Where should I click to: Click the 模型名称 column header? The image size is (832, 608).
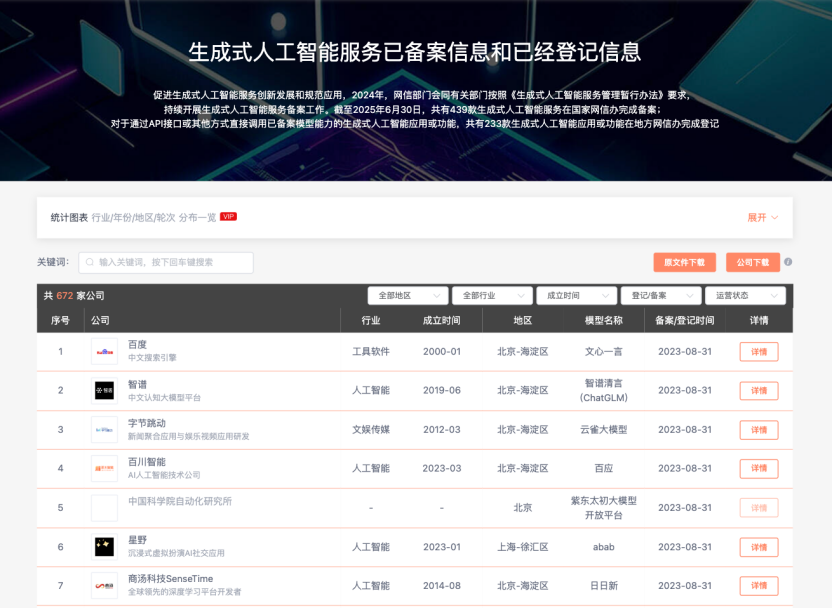coord(604,320)
